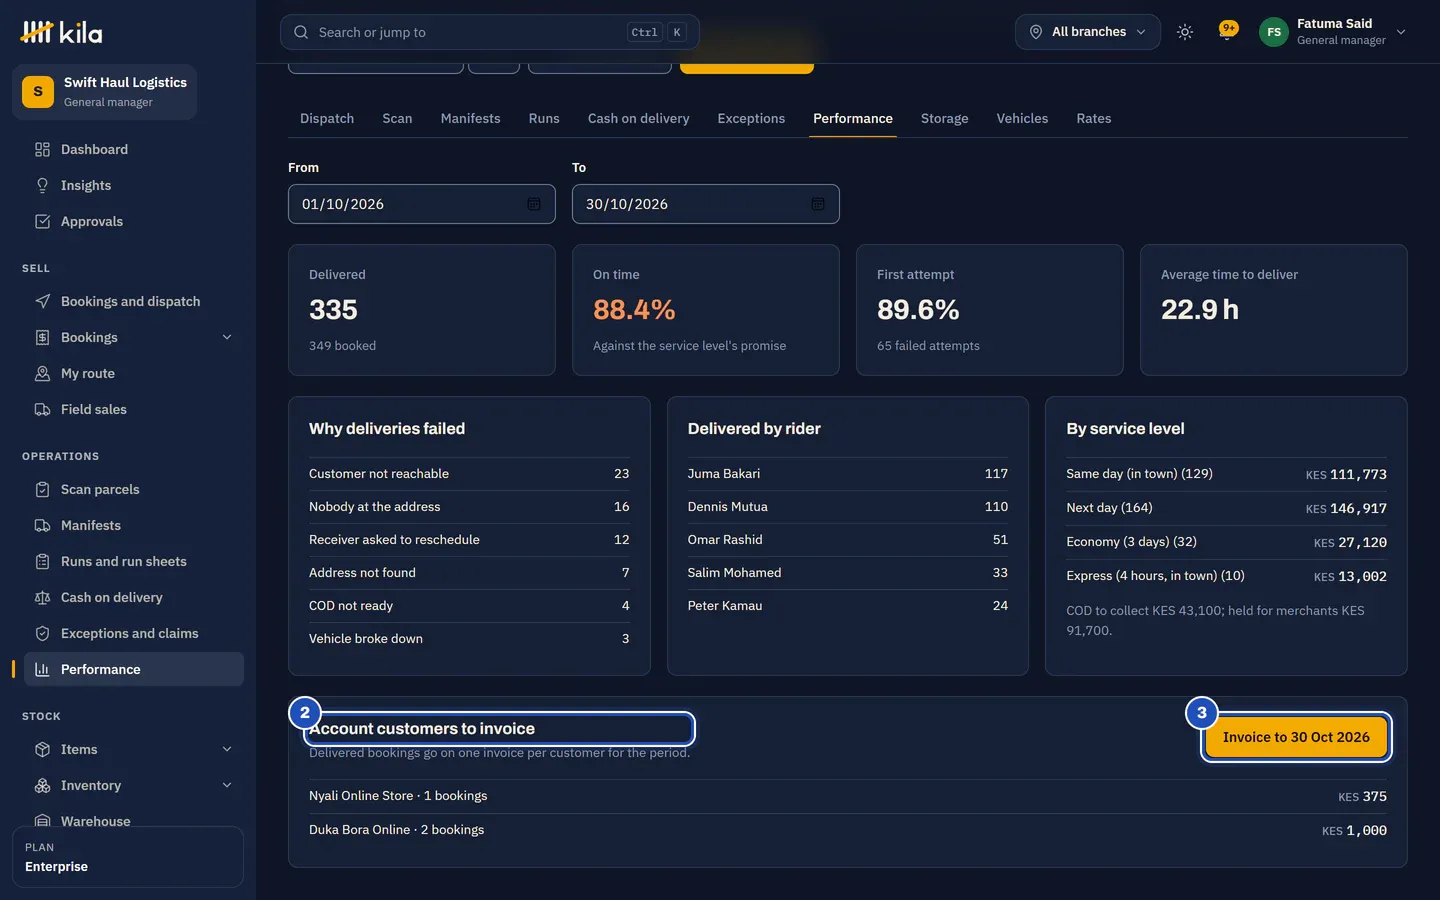Click the Enterprise plan card
The width and height of the screenshot is (1440, 900).
click(128, 857)
